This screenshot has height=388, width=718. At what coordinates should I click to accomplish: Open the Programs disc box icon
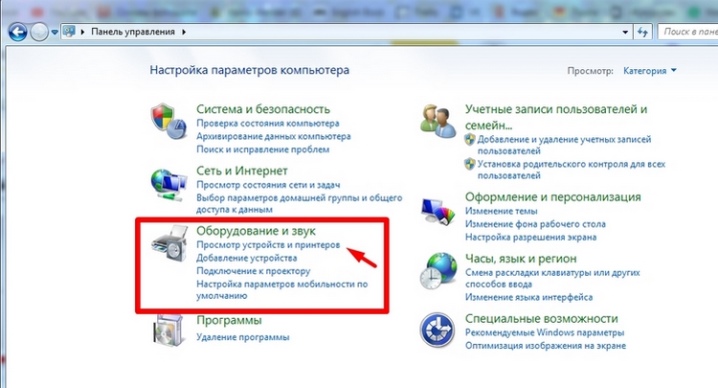(169, 329)
